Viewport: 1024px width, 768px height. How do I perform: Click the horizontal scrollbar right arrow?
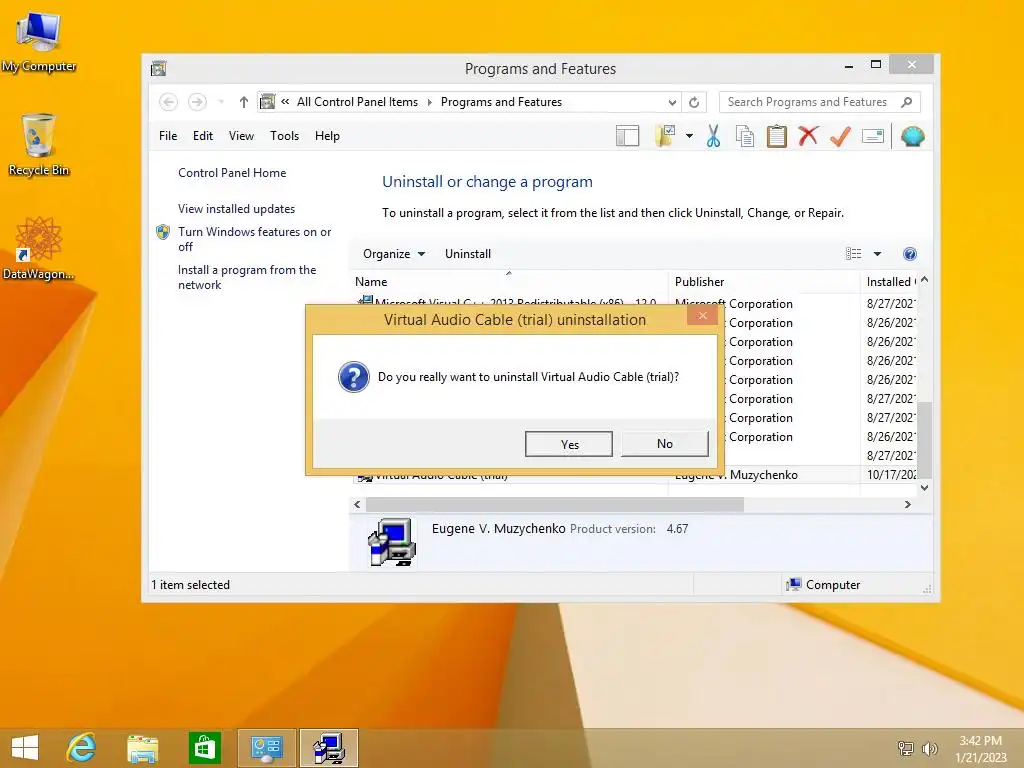click(908, 504)
